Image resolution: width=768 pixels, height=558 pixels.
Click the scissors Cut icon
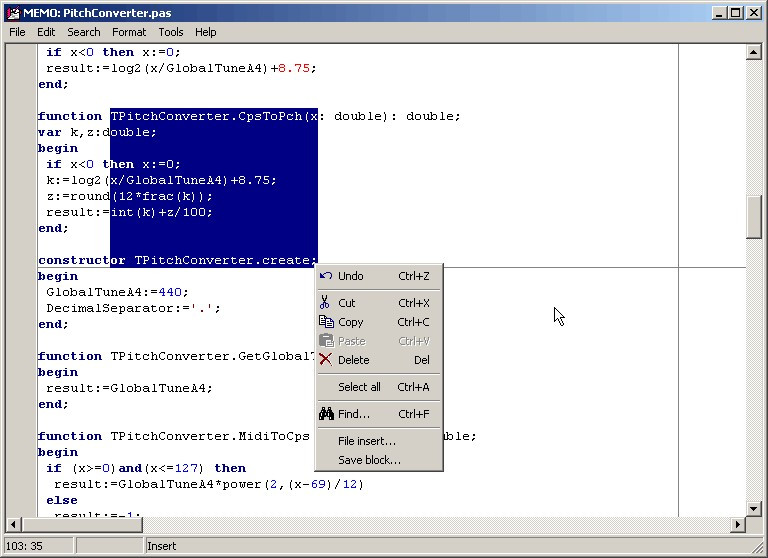(x=325, y=302)
